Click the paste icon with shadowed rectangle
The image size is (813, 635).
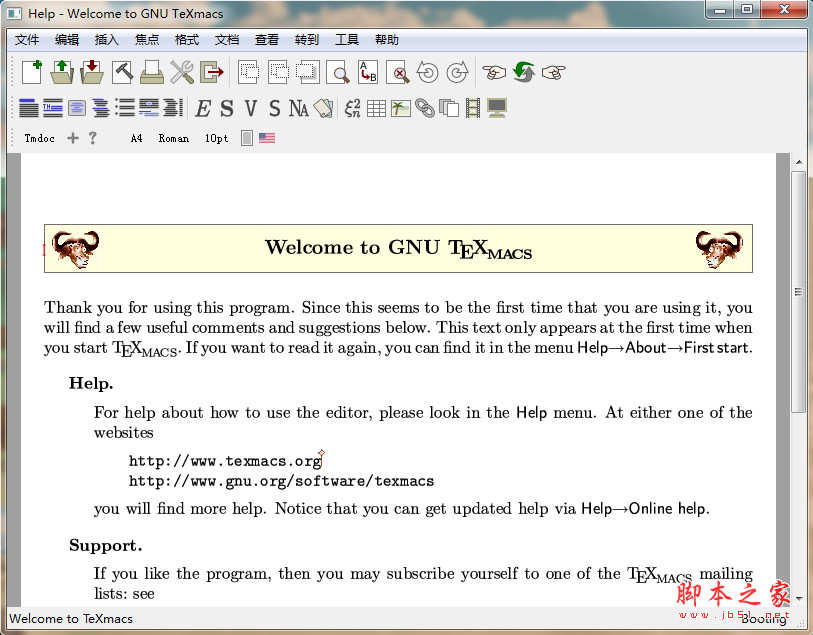pyautogui.click(x=308, y=72)
